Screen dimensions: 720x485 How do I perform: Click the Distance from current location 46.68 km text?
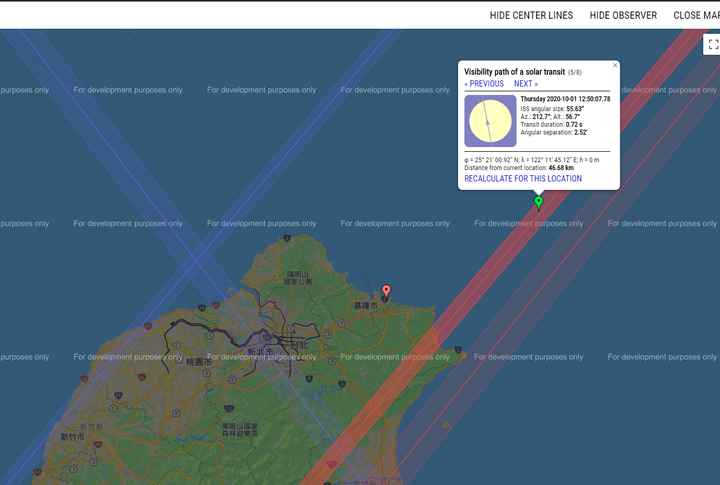point(519,168)
